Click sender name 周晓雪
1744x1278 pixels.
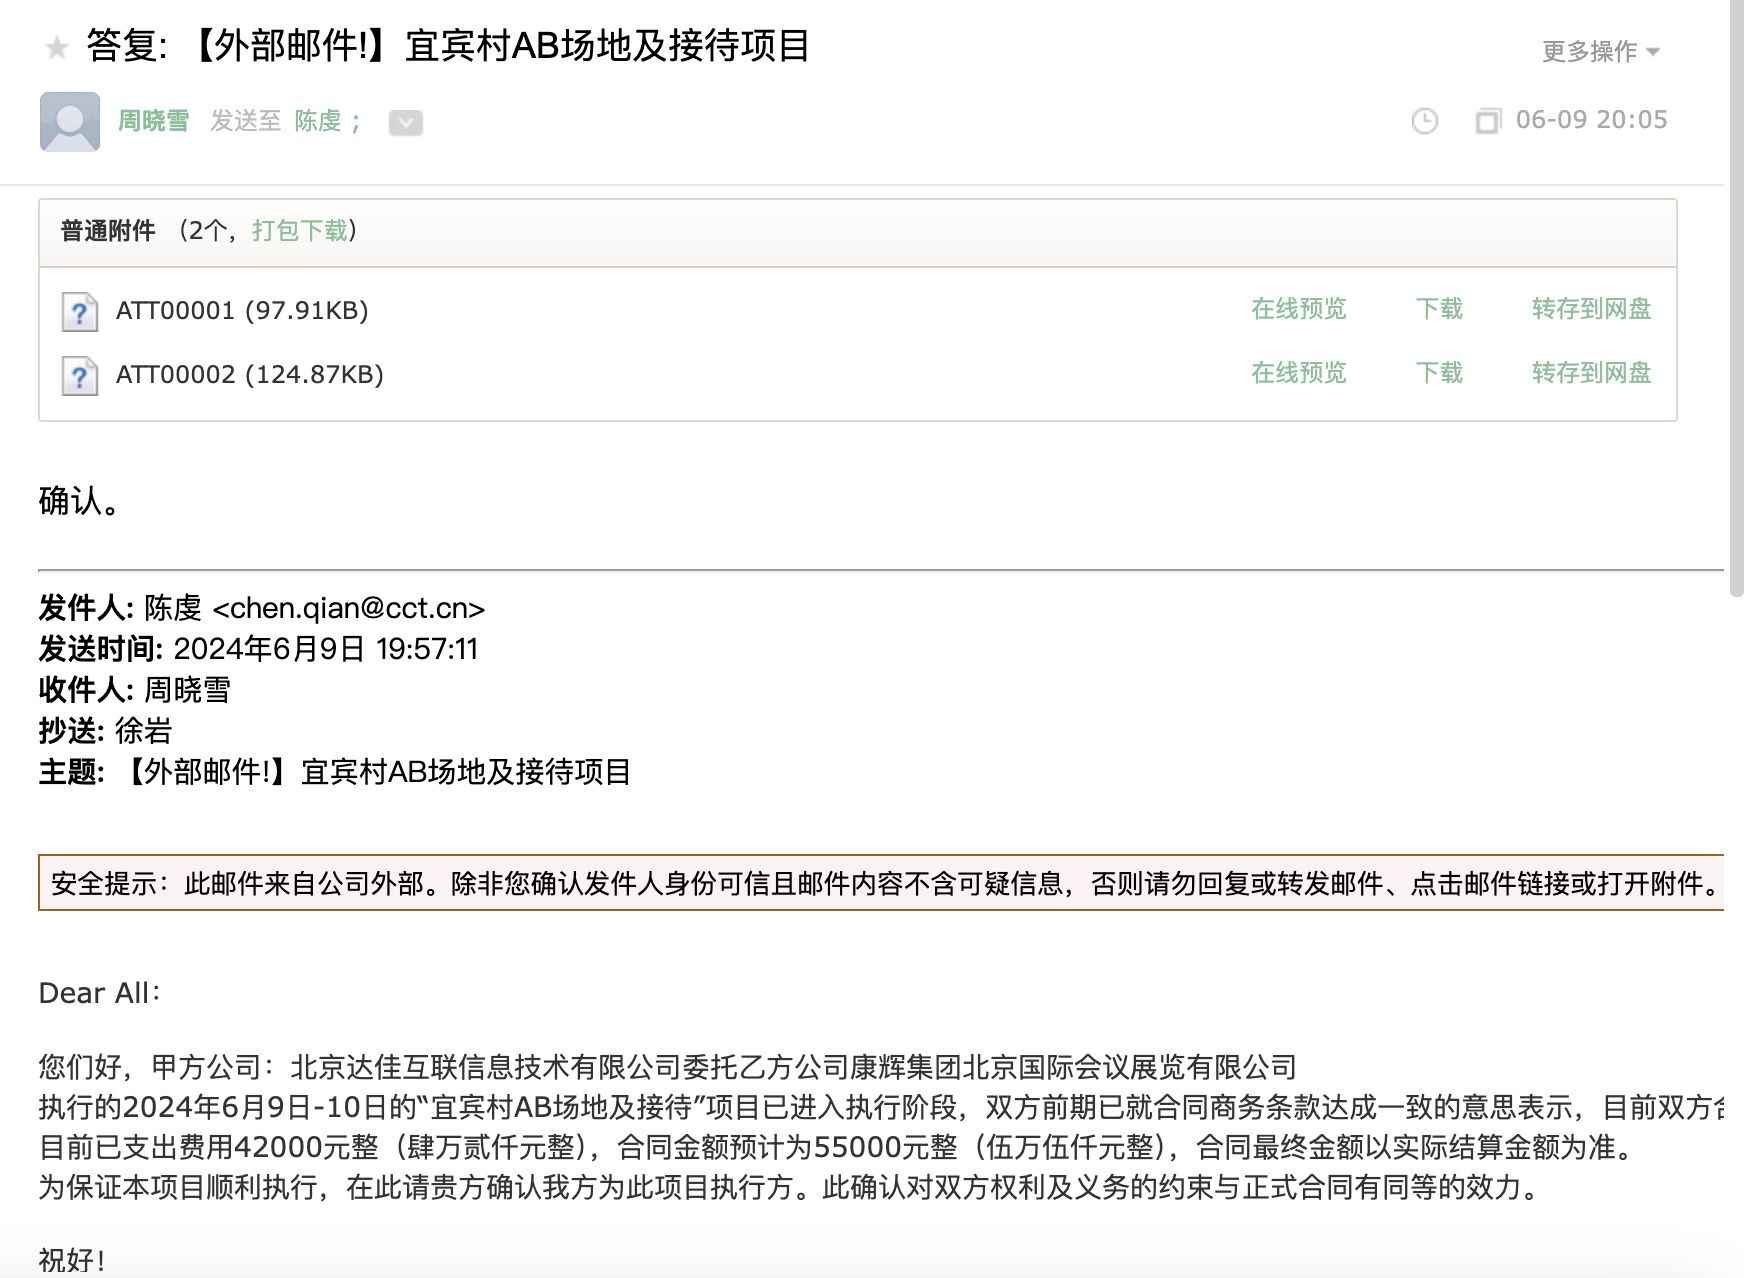pyautogui.click(x=153, y=121)
